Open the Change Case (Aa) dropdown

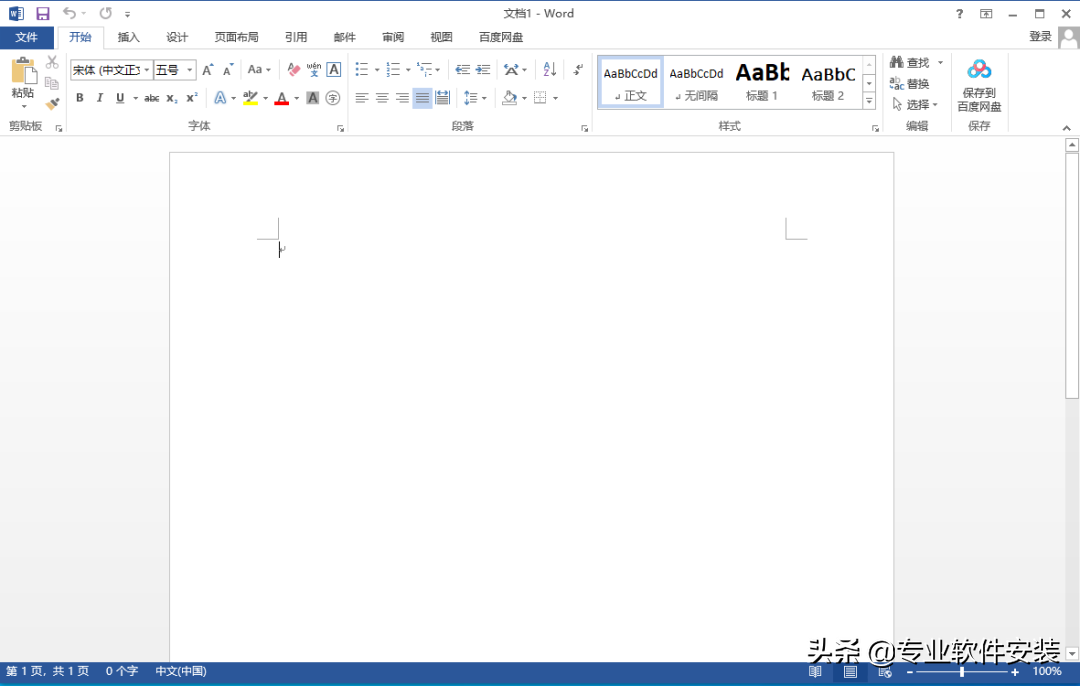pyautogui.click(x=259, y=70)
